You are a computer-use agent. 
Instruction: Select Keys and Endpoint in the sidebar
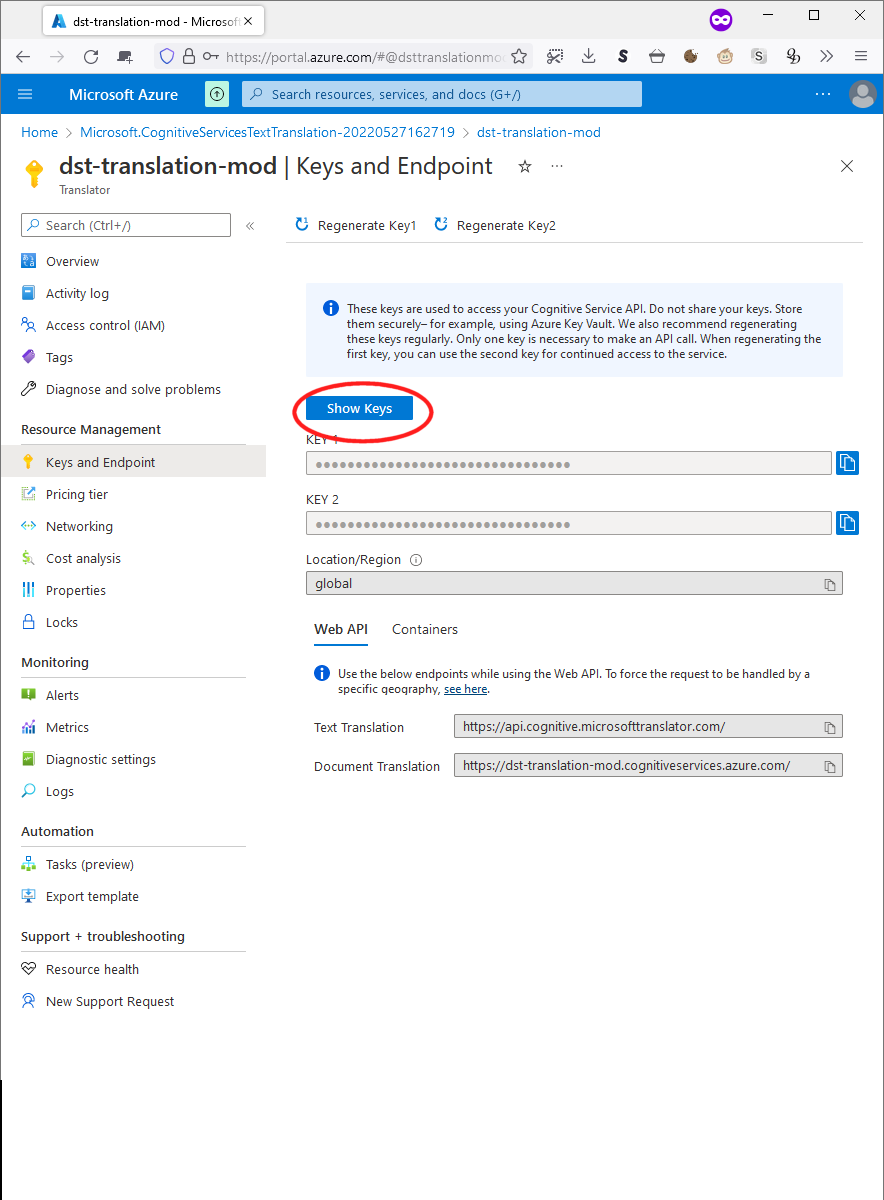click(133, 463)
